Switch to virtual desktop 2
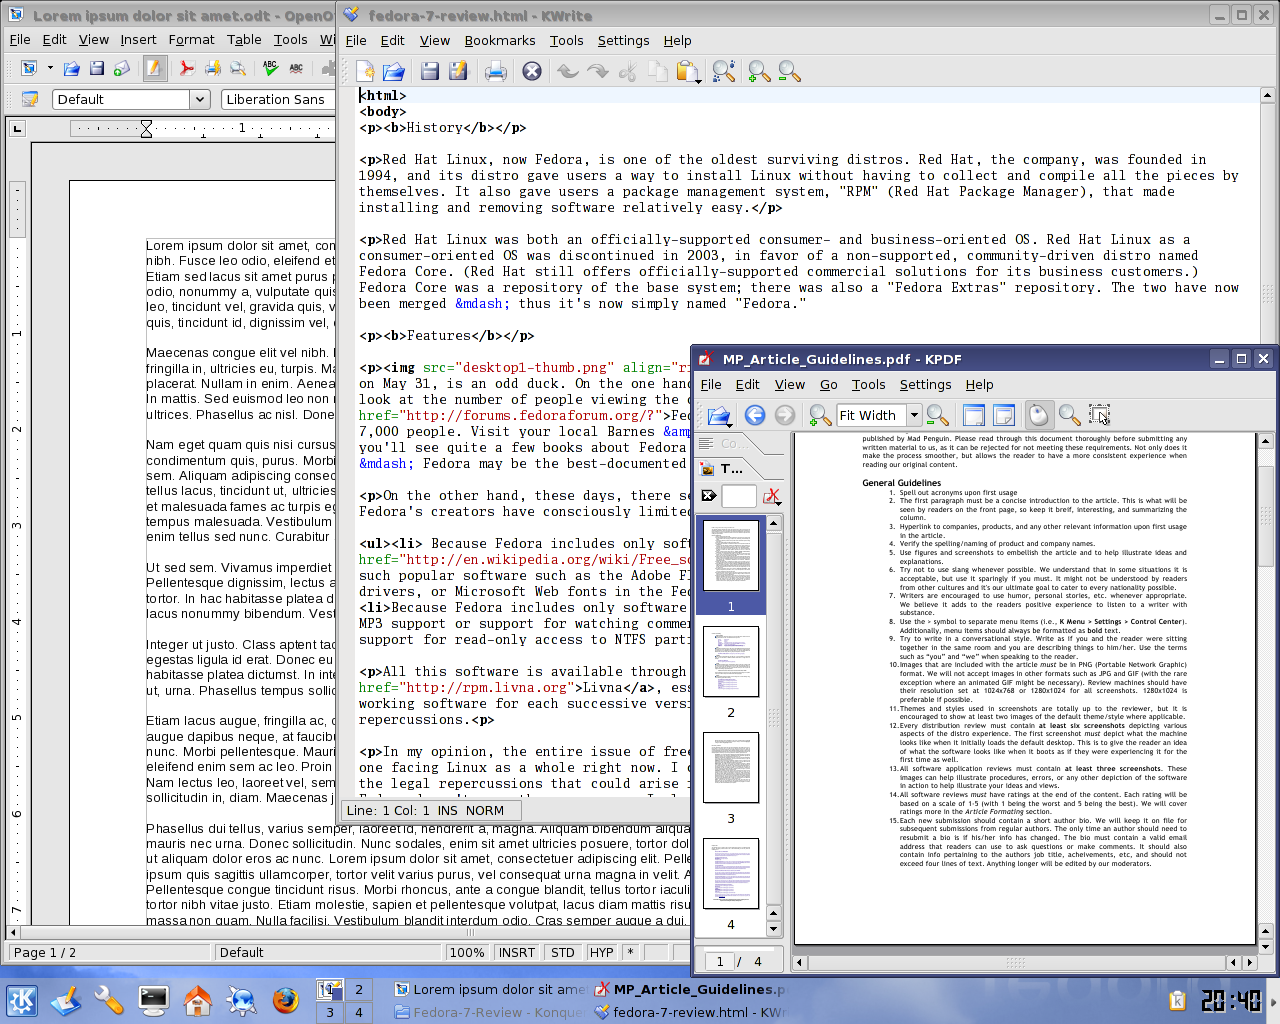The width and height of the screenshot is (1280, 1024). [358, 989]
